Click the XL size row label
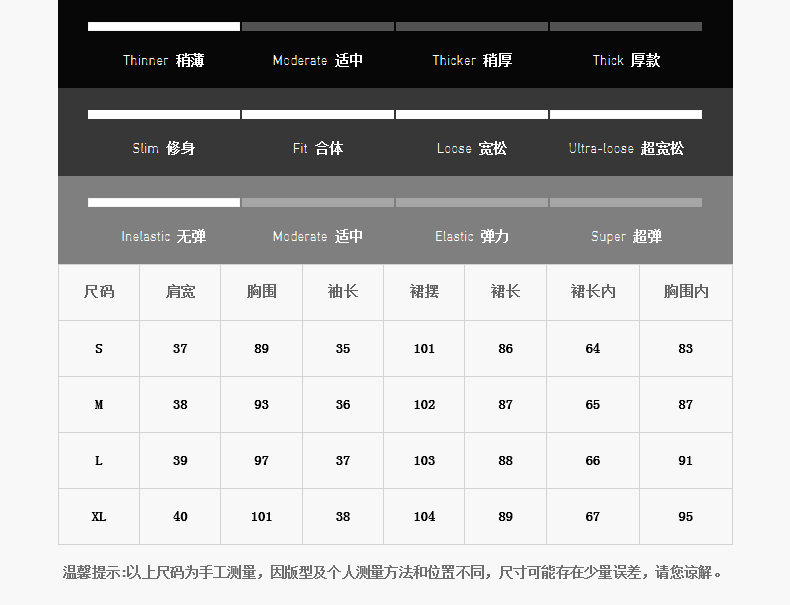Viewport: 790px width, 605px height. pos(99,517)
